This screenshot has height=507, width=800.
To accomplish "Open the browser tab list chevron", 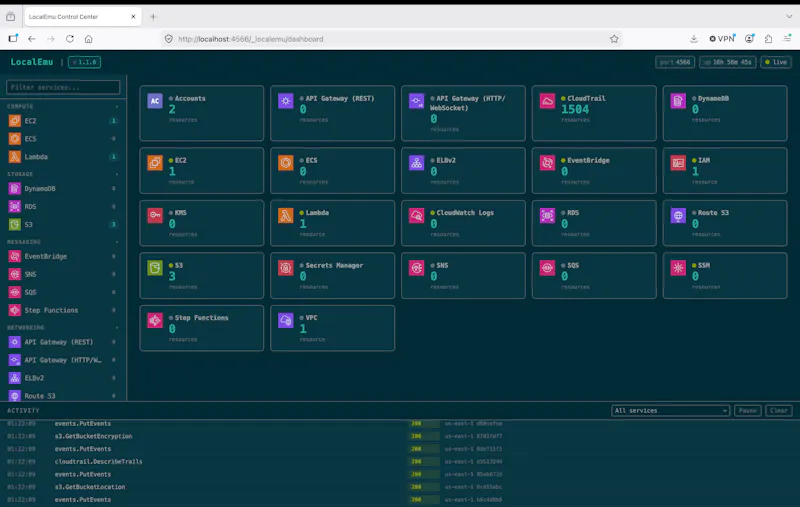I will click(789, 16).
